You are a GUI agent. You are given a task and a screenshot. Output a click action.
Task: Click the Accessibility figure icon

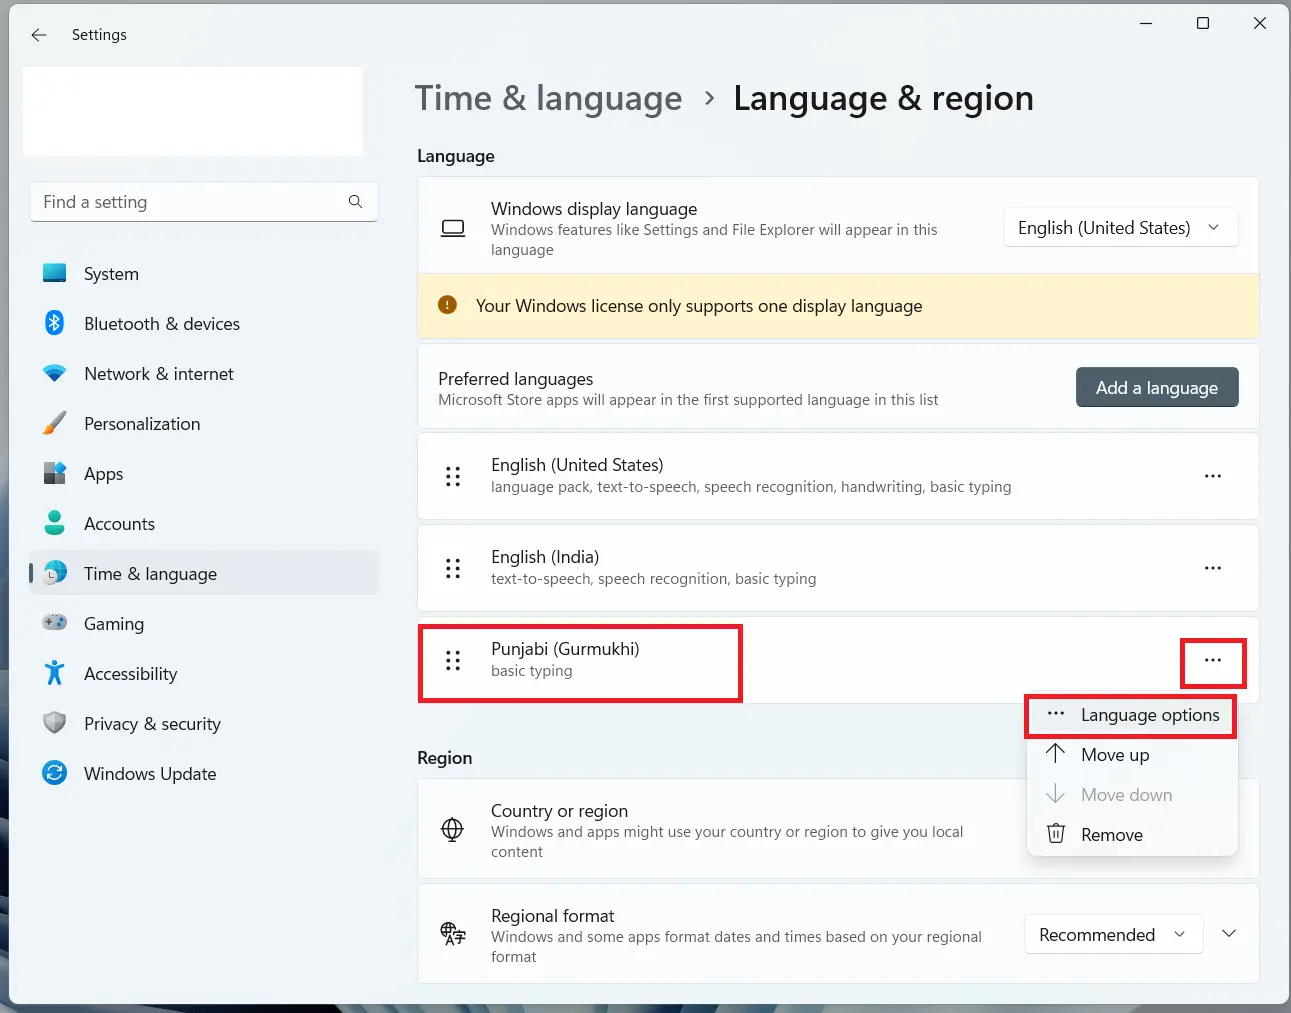[x=55, y=673]
